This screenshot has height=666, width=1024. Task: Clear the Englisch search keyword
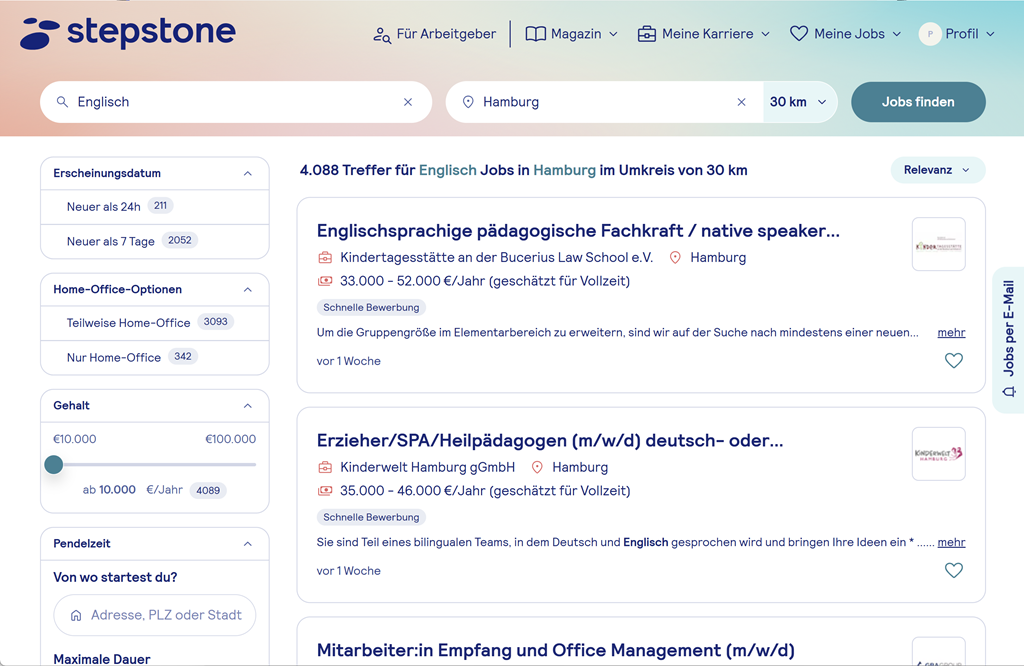click(x=408, y=102)
